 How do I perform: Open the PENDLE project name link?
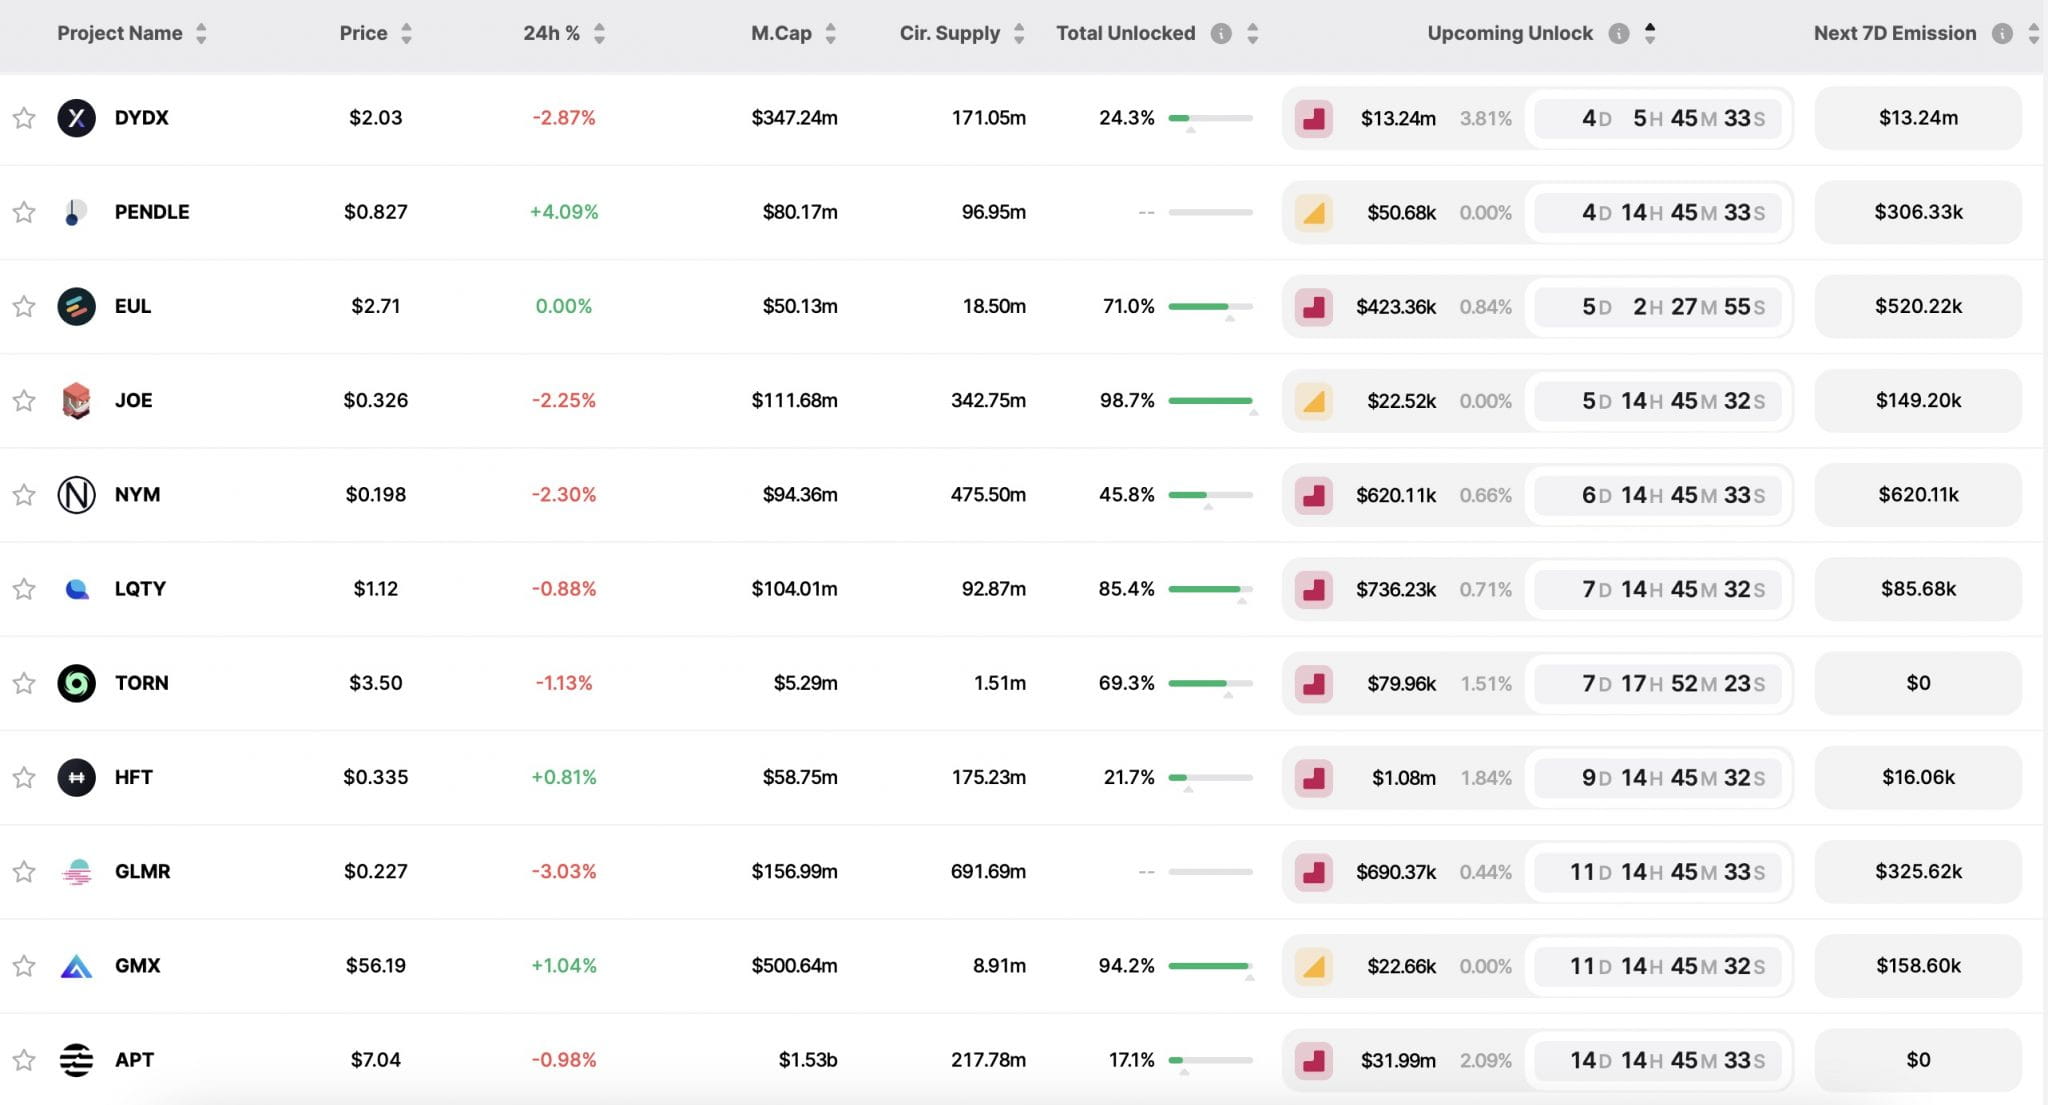[151, 211]
